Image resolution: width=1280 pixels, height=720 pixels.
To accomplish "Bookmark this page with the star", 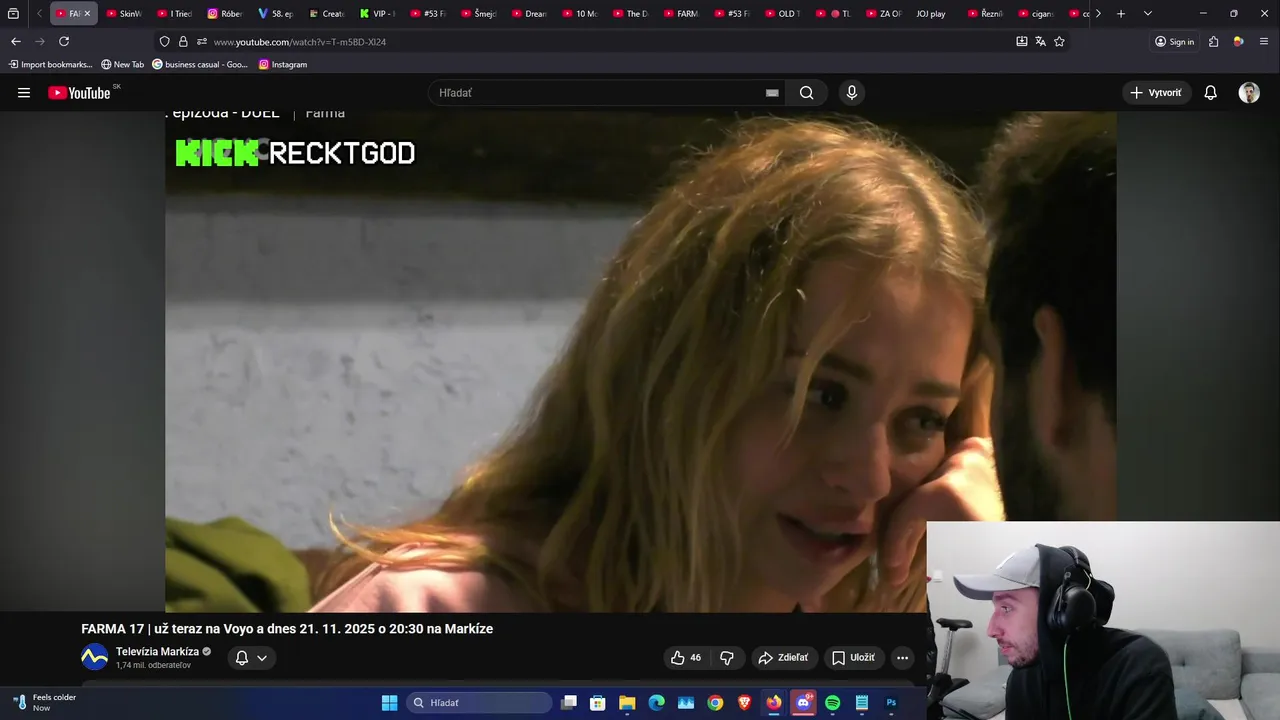I will 1059,42.
